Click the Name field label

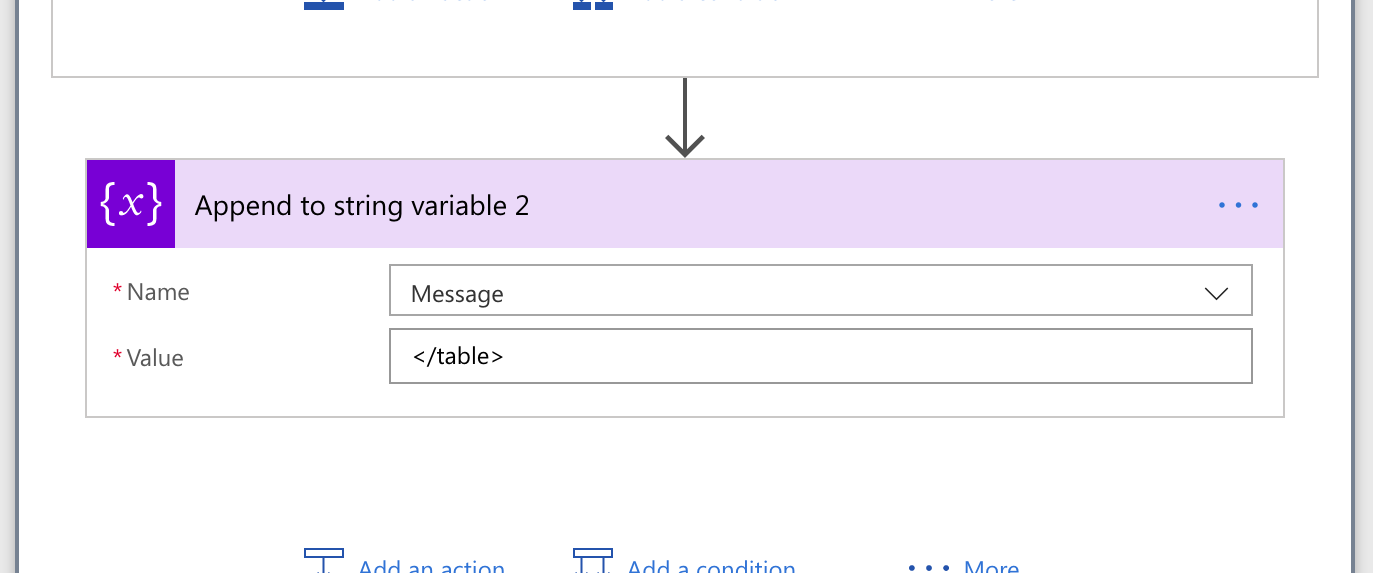(x=158, y=292)
